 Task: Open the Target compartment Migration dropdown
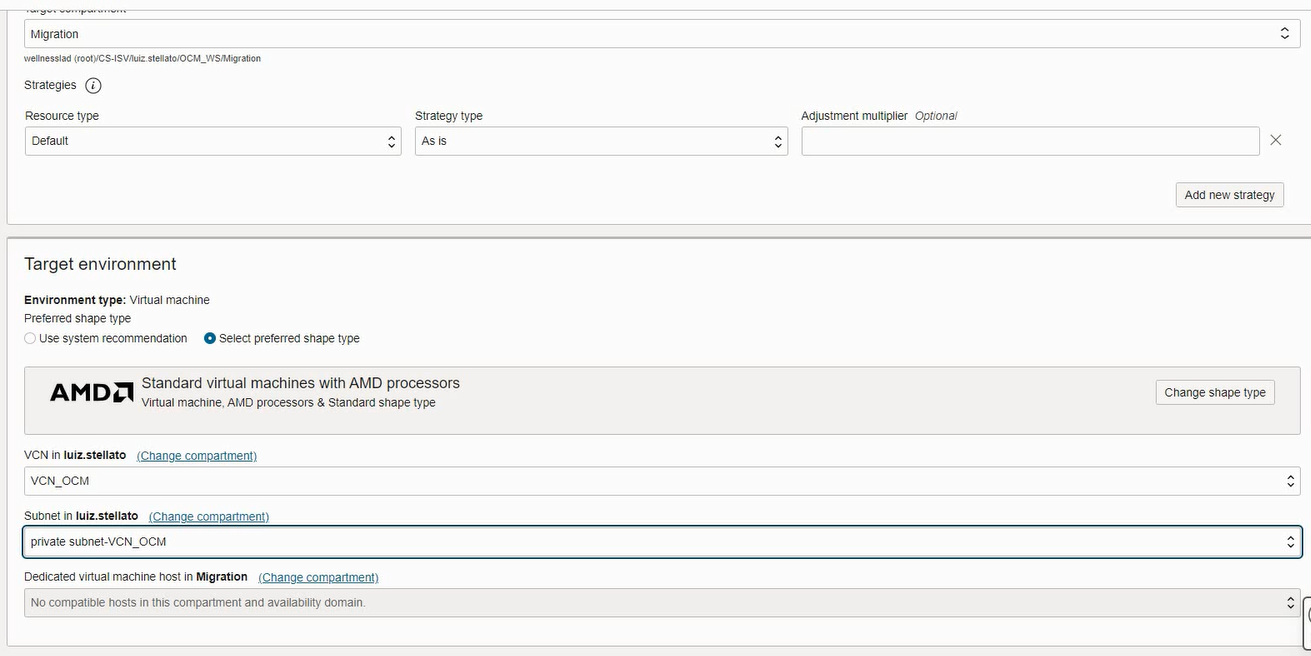click(x=662, y=34)
